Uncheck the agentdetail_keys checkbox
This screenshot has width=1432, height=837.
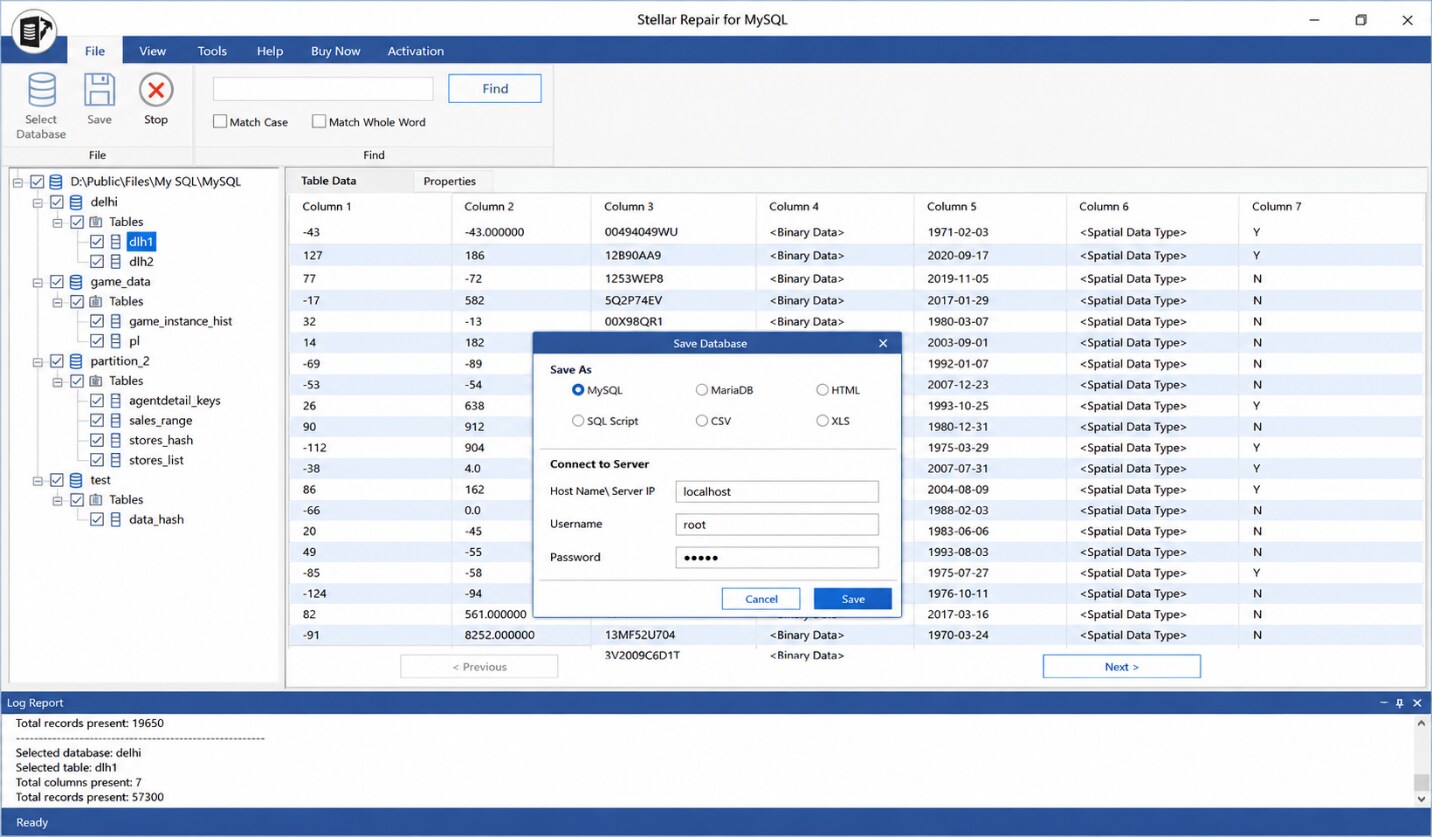(x=97, y=400)
